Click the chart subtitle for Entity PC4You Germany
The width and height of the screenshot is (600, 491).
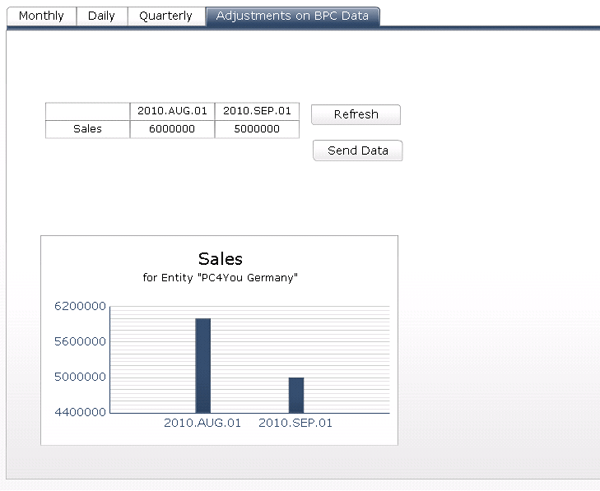point(220,277)
